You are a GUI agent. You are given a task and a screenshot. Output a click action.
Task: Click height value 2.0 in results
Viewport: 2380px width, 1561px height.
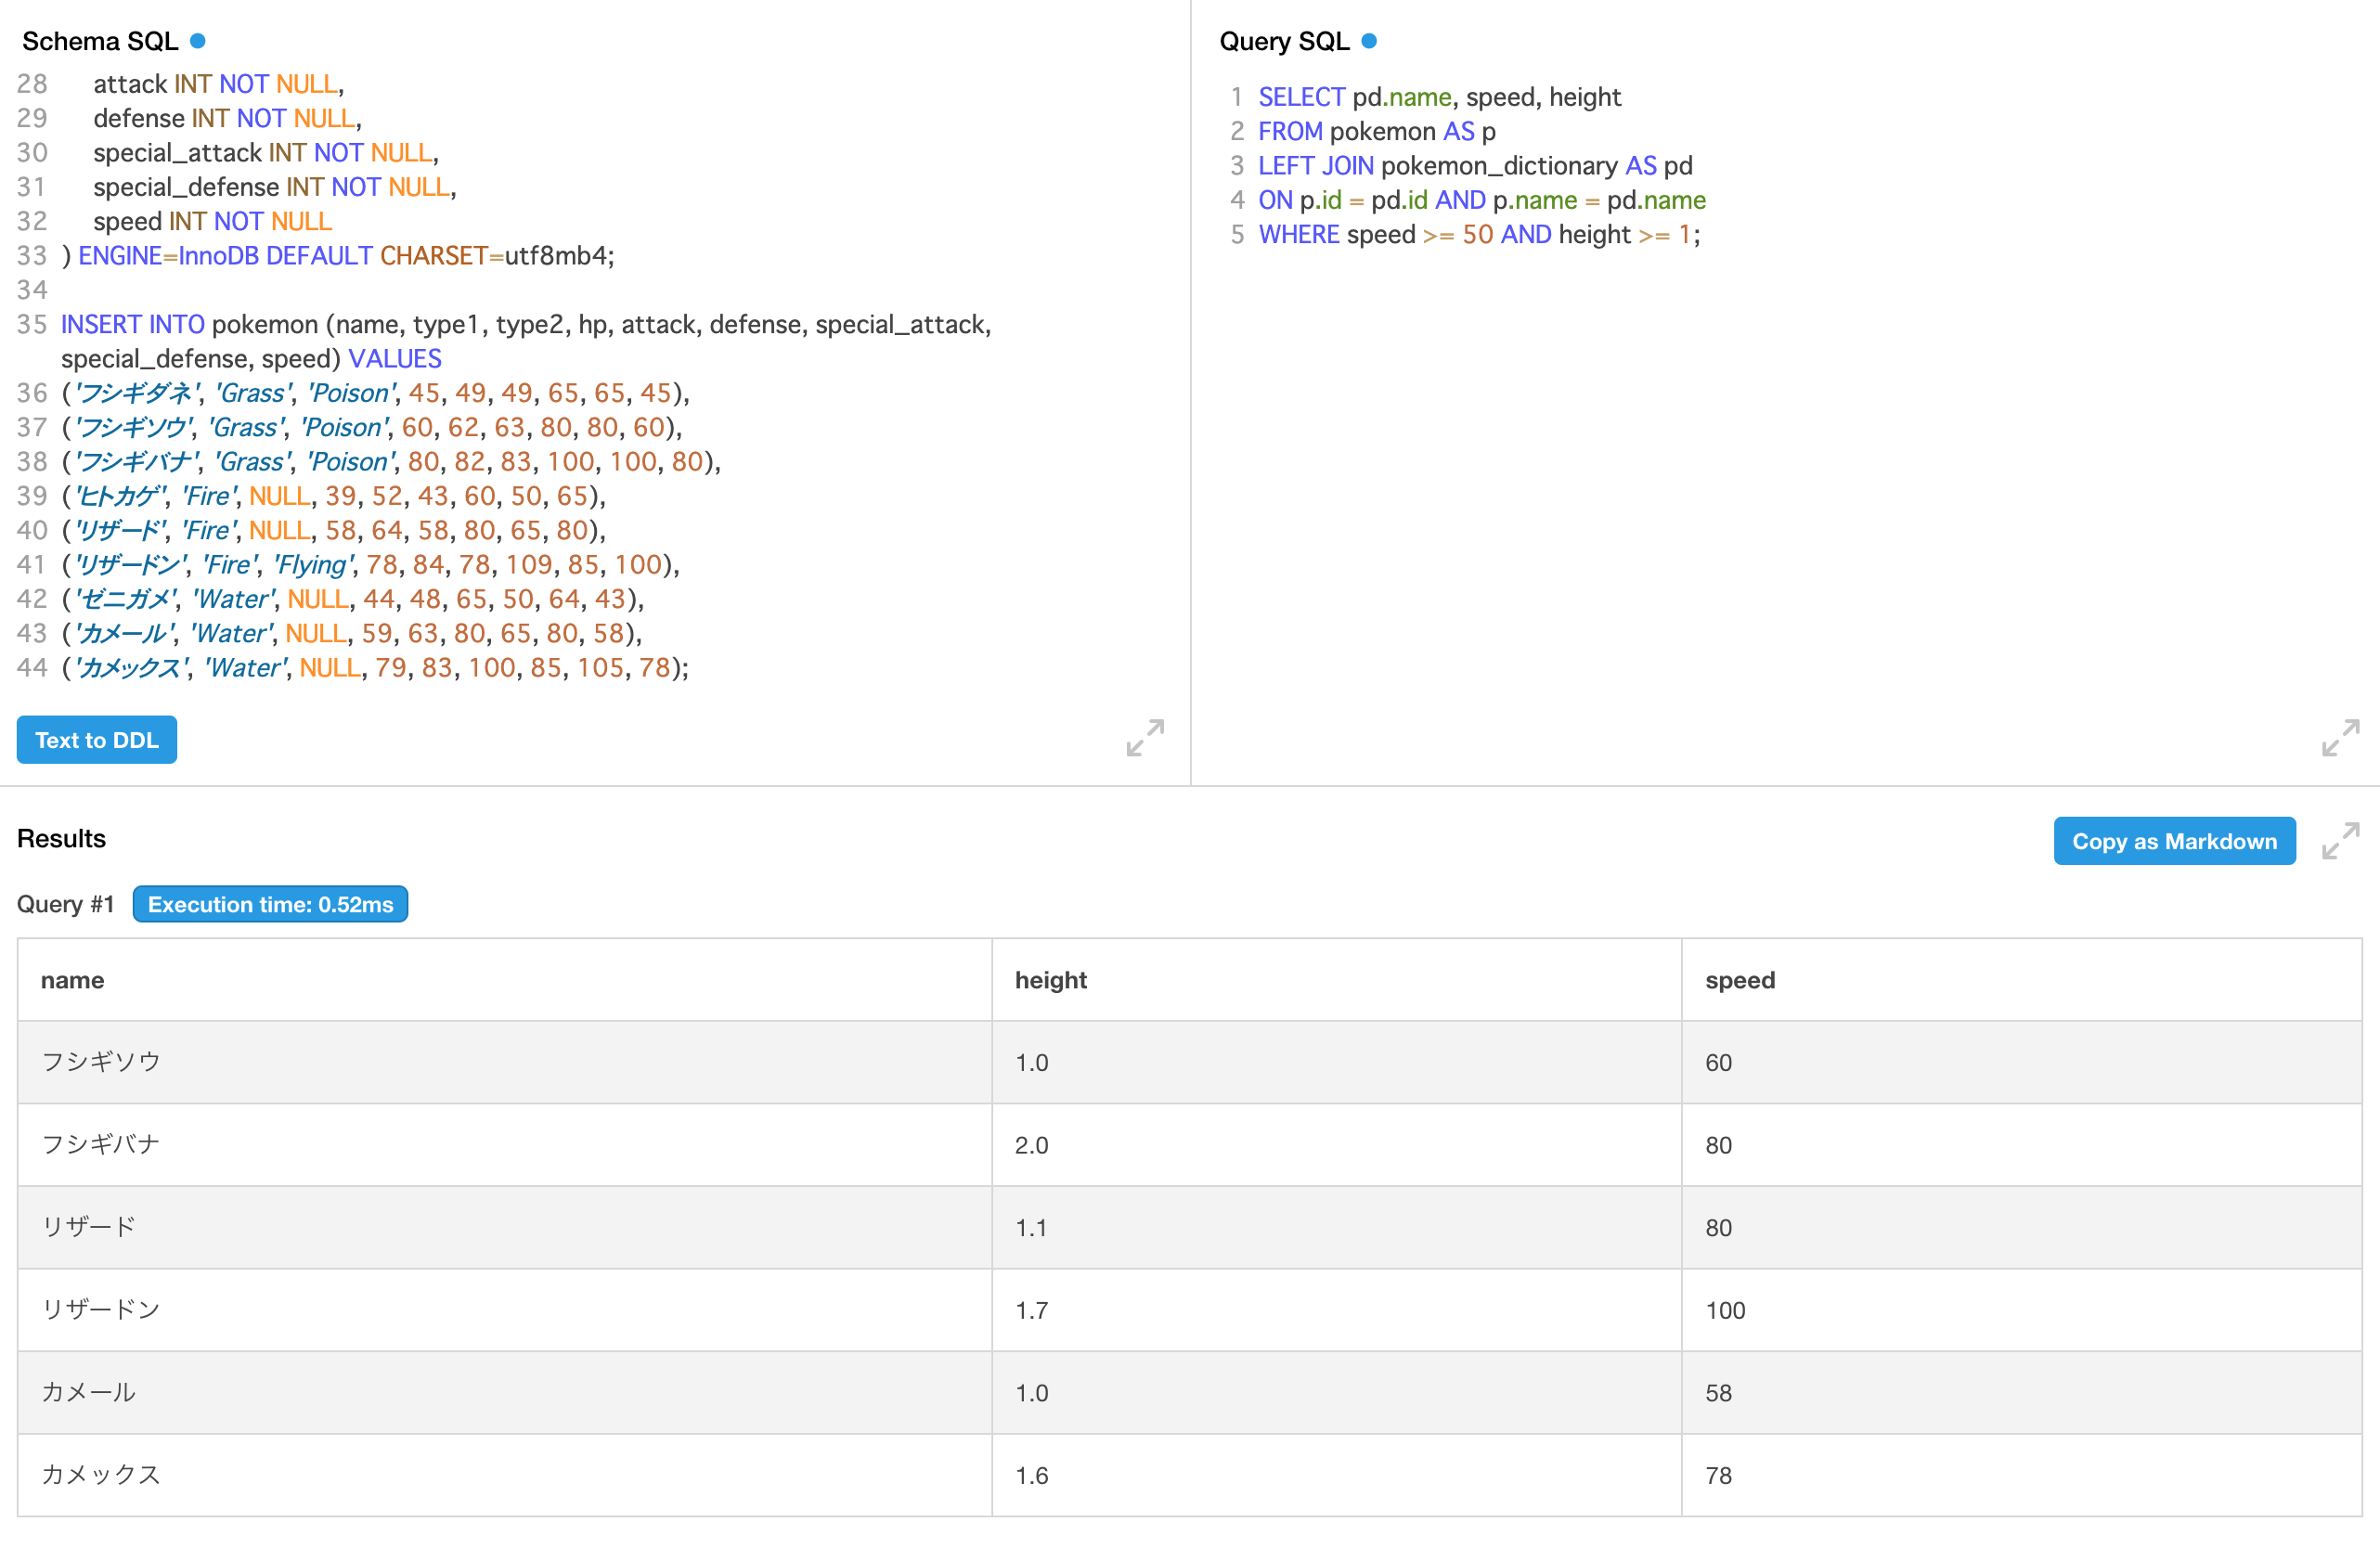[x=1032, y=1145]
